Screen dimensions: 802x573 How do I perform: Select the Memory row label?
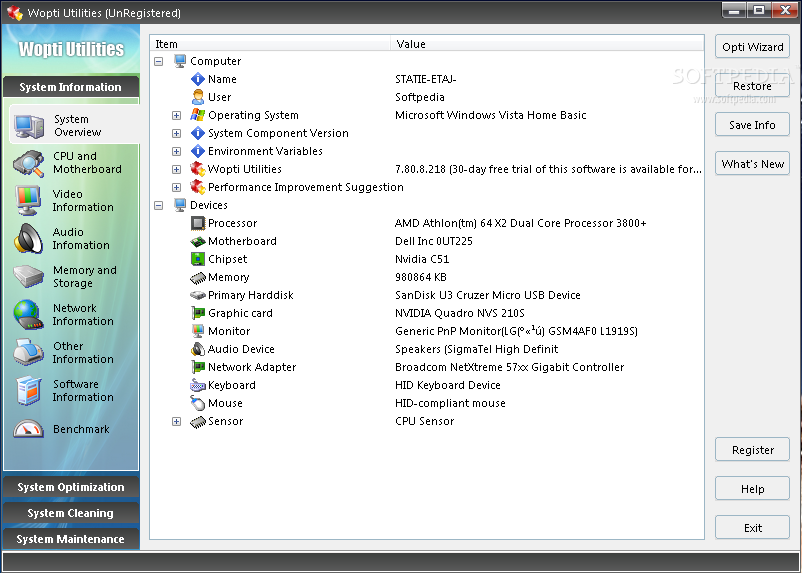pyautogui.click(x=228, y=277)
